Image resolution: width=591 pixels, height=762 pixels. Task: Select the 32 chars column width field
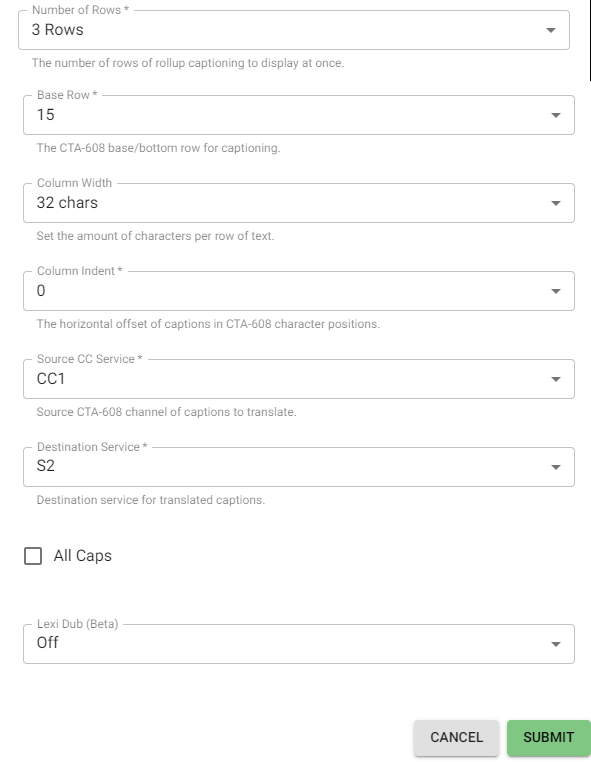[299, 203]
